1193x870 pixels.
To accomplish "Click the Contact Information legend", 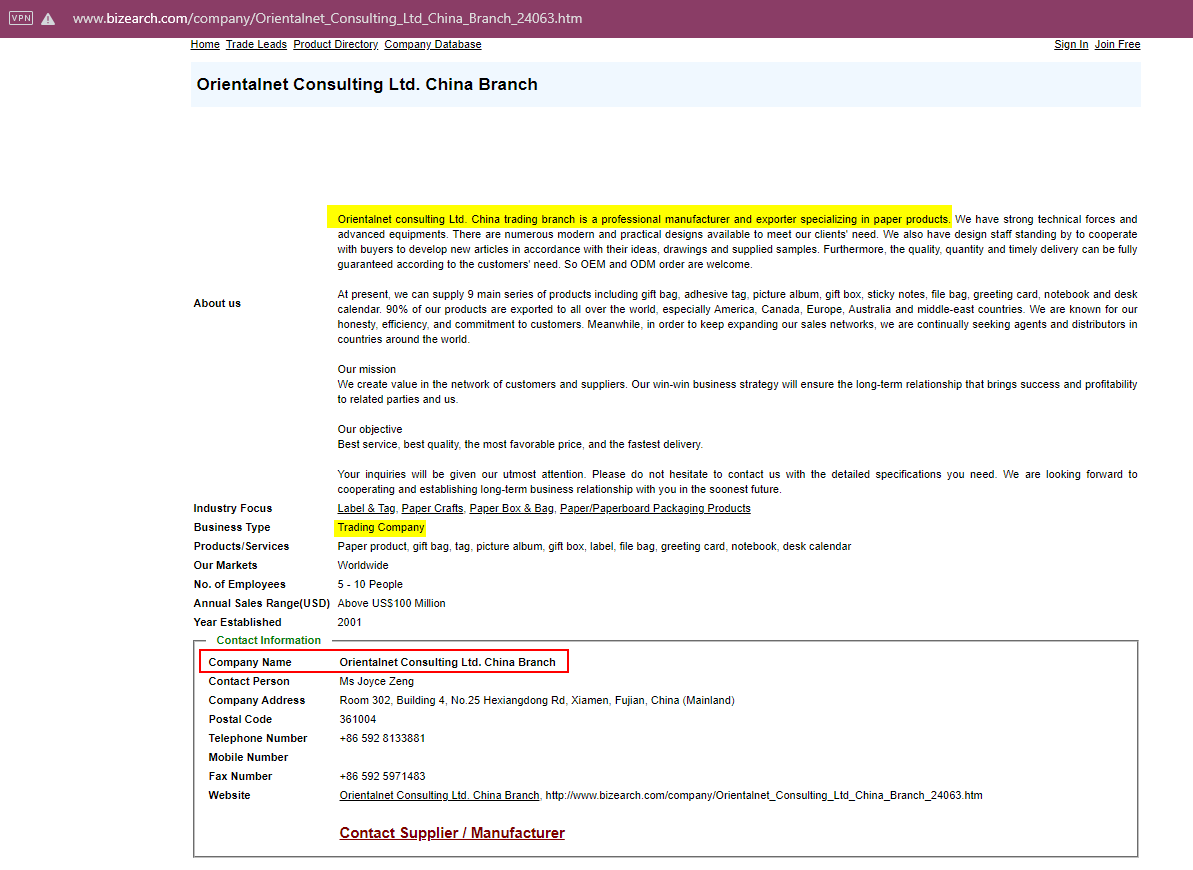I will tap(269, 640).
